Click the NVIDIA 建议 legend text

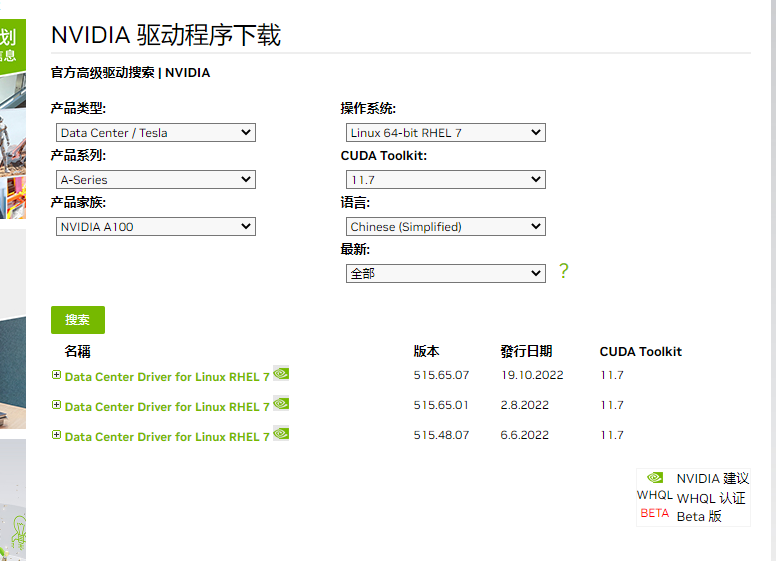coord(713,478)
